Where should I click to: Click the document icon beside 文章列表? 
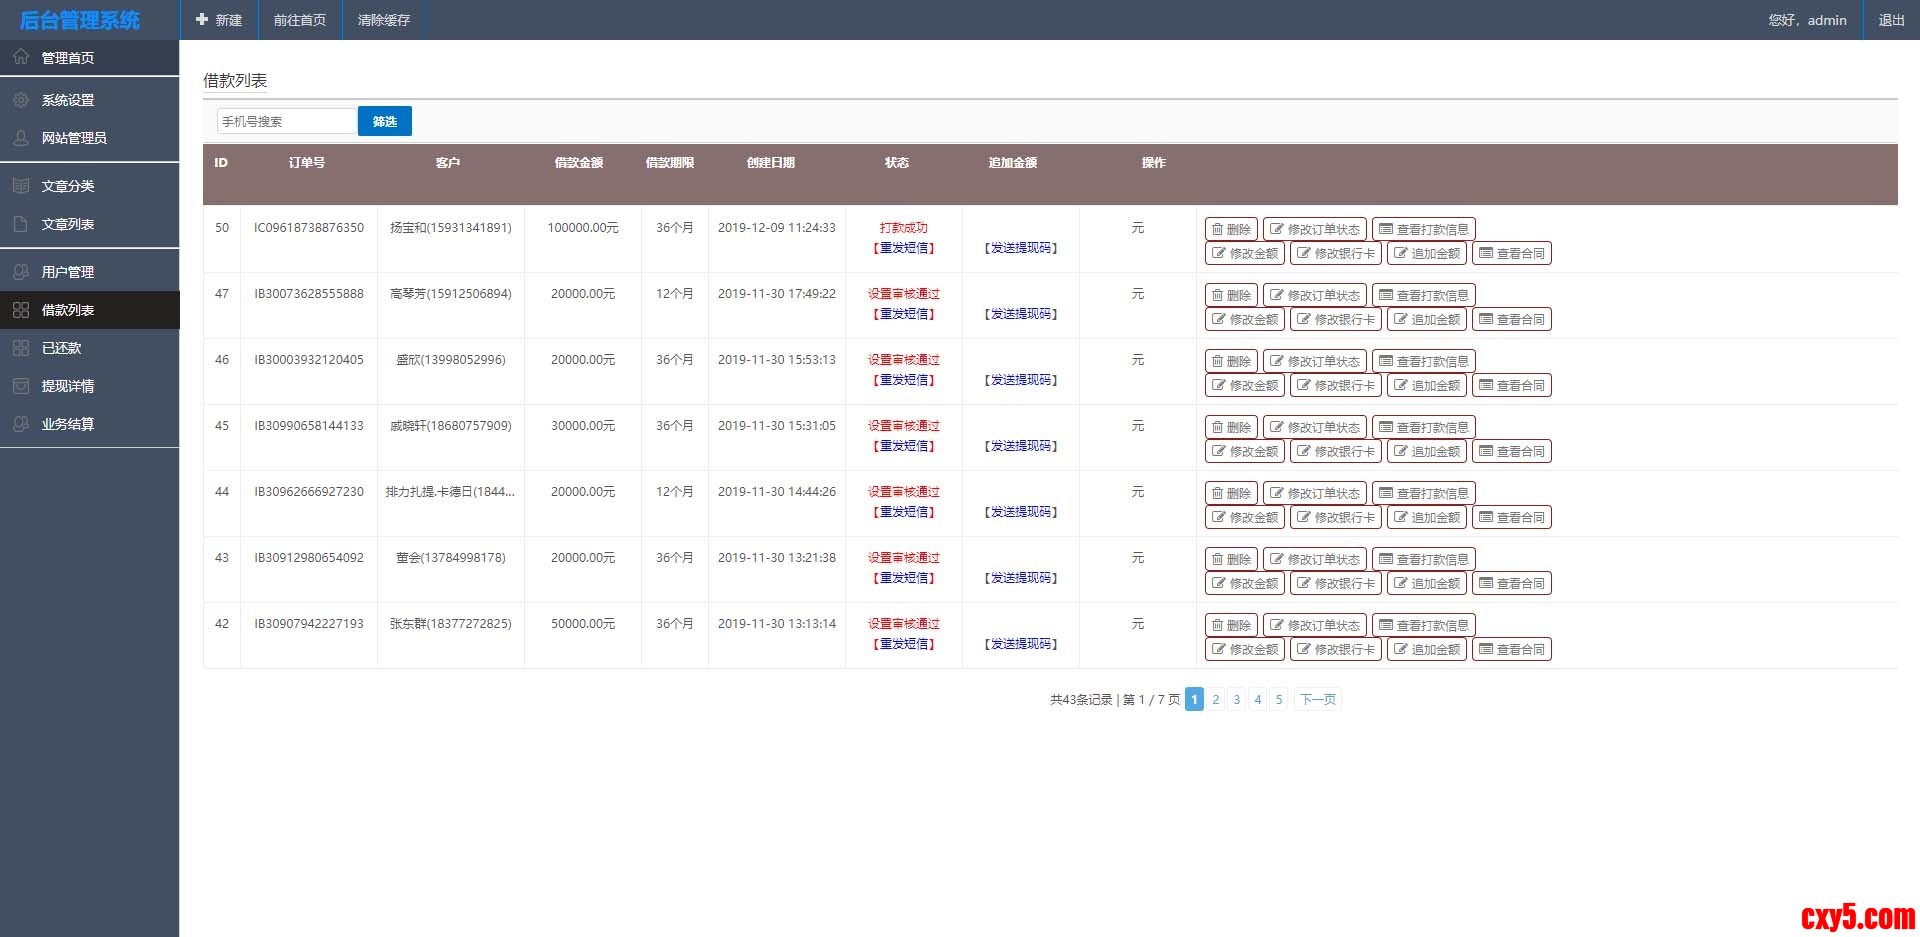pos(21,224)
